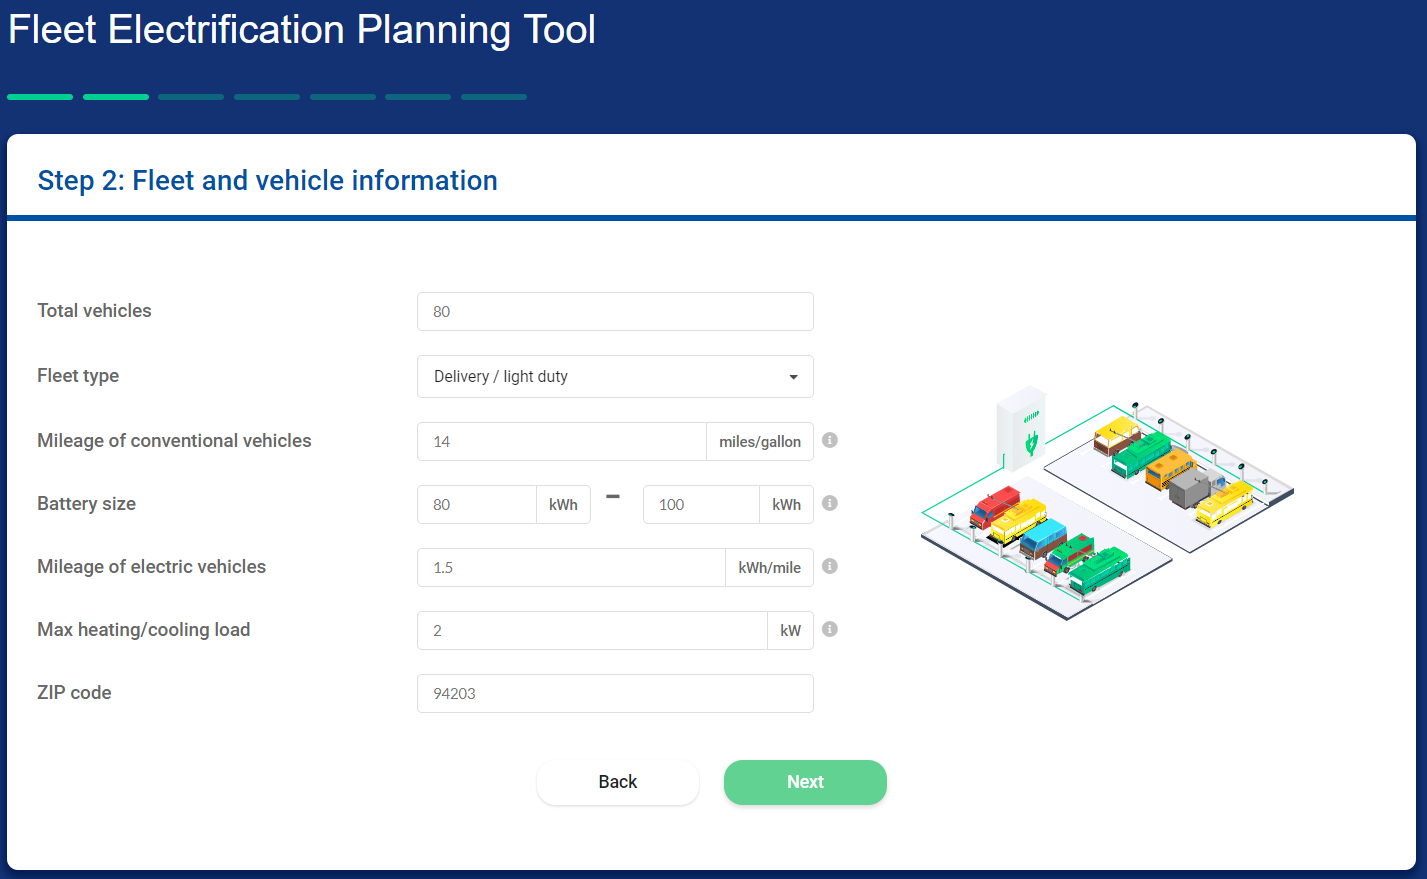This screenshot has width=1427, height=879.
Task: Click the 'ZIP code' label
Action: coord(74,692)
